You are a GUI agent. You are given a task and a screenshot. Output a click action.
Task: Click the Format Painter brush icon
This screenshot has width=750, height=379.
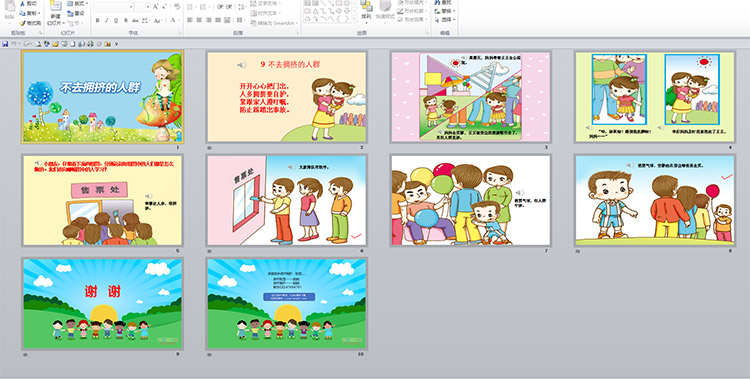click(22, 23)
